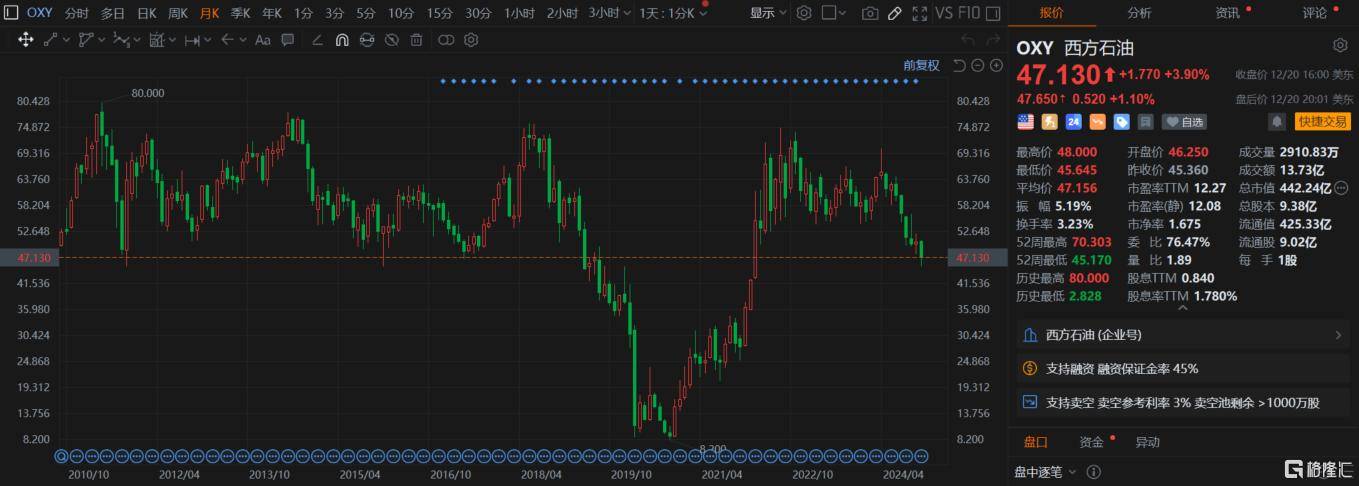Select the arrow annotation tool
Image resolution: width=1359 pixels, height=486 pixels.
tap(227, 40)
